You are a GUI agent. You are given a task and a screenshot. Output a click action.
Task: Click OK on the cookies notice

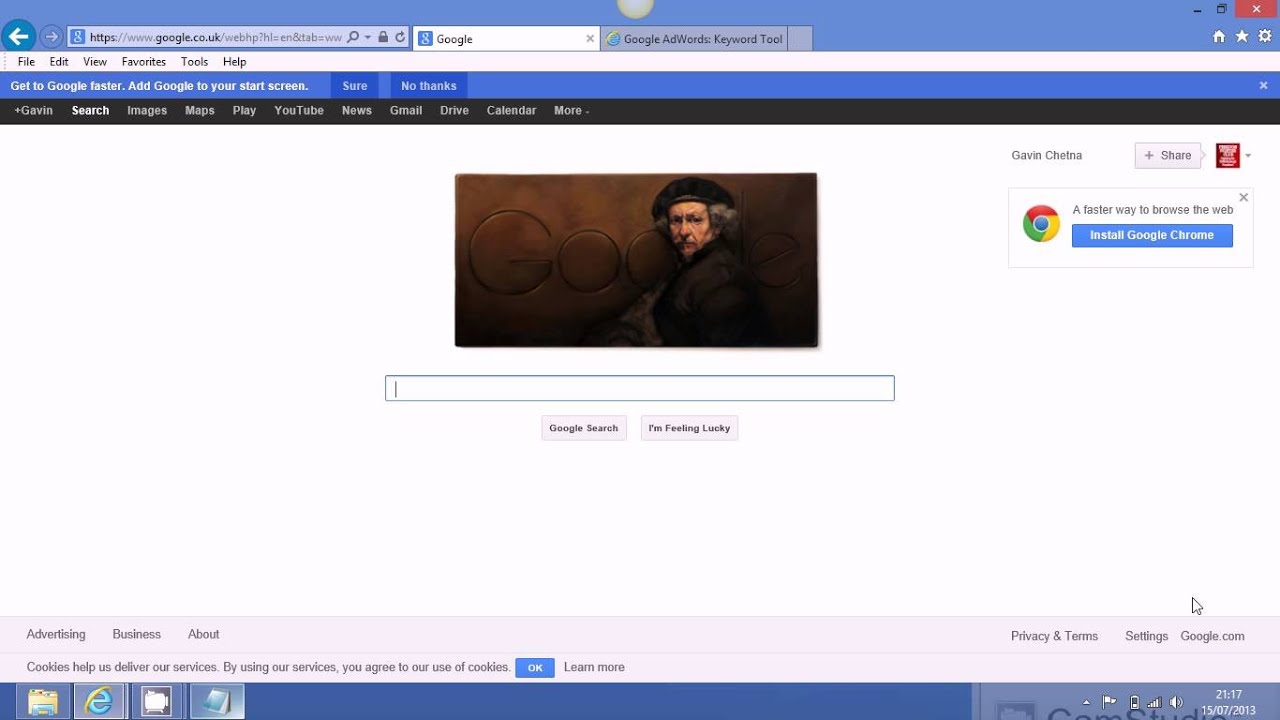(535, 668)
